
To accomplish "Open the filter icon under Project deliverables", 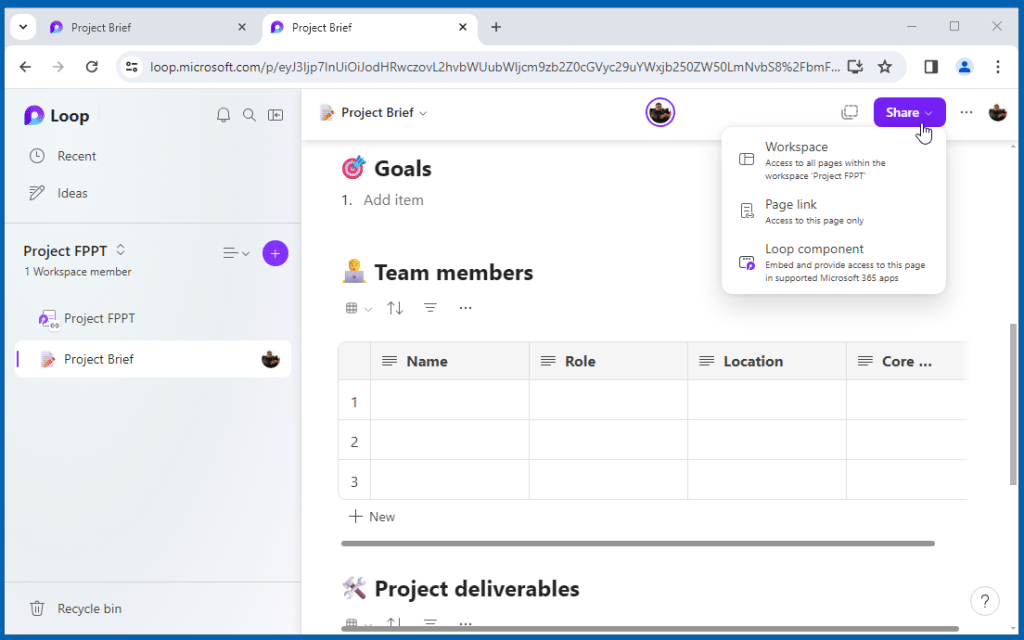I will (x=430, y=623).
